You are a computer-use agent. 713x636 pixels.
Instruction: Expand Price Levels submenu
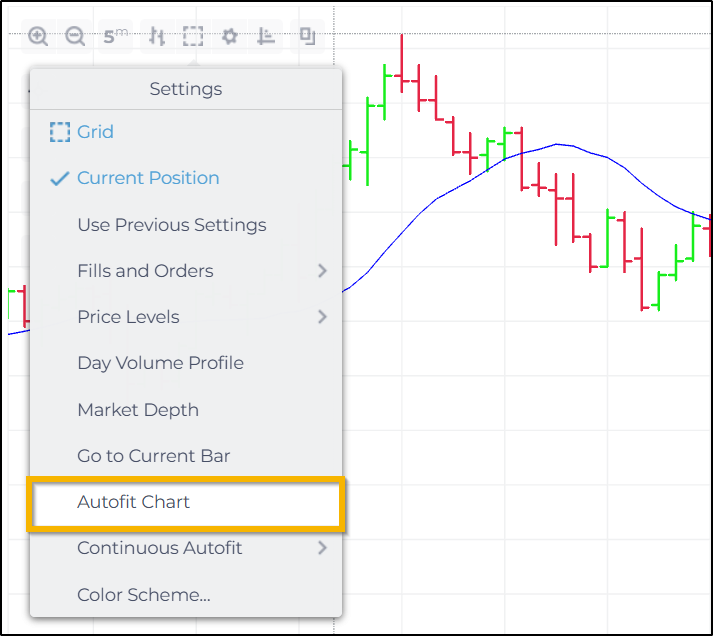click(x=186, y=317)
